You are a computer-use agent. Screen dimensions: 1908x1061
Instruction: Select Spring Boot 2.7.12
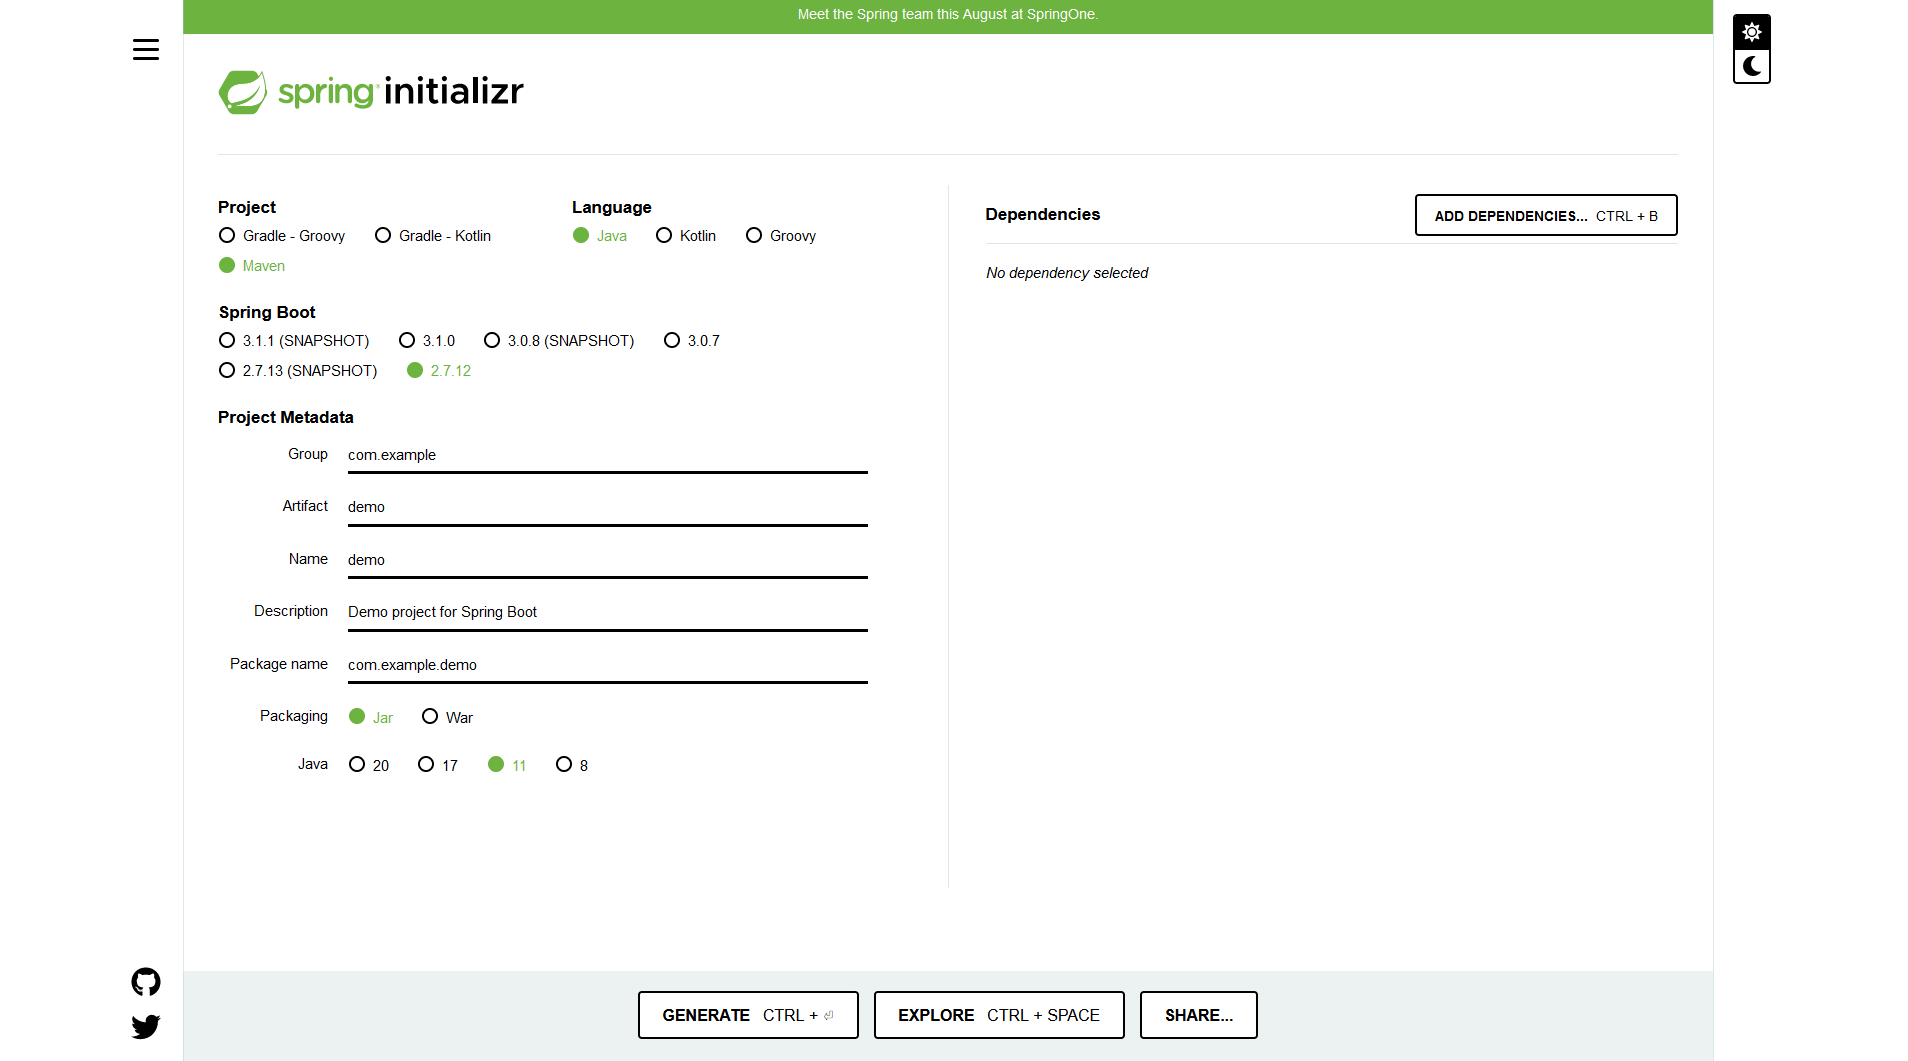[x=439, y=371]
